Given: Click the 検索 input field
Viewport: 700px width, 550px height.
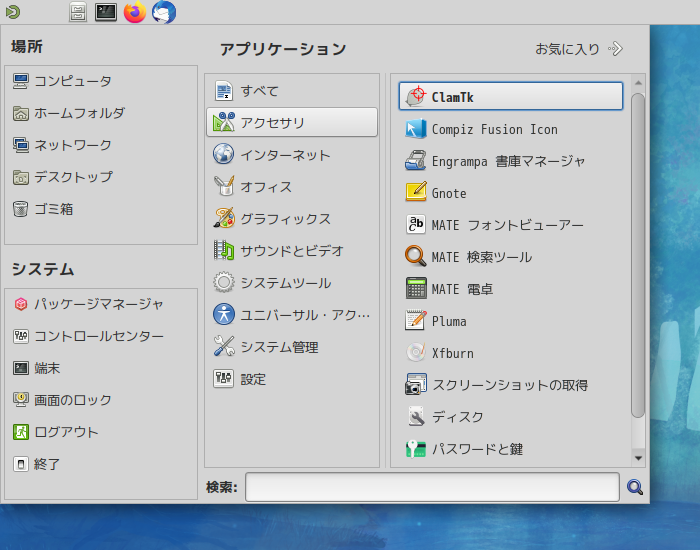Looking at the screenshot, I should pos(432,487).
